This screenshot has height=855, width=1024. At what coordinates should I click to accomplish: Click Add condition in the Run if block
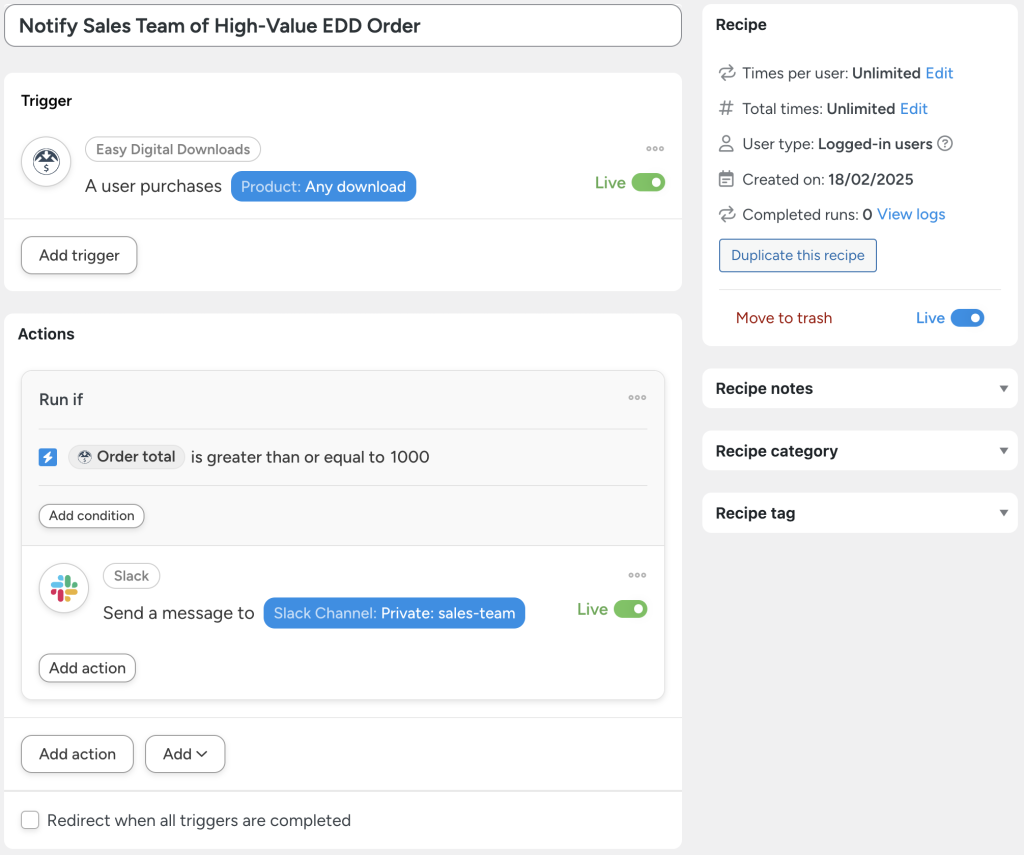91,515
